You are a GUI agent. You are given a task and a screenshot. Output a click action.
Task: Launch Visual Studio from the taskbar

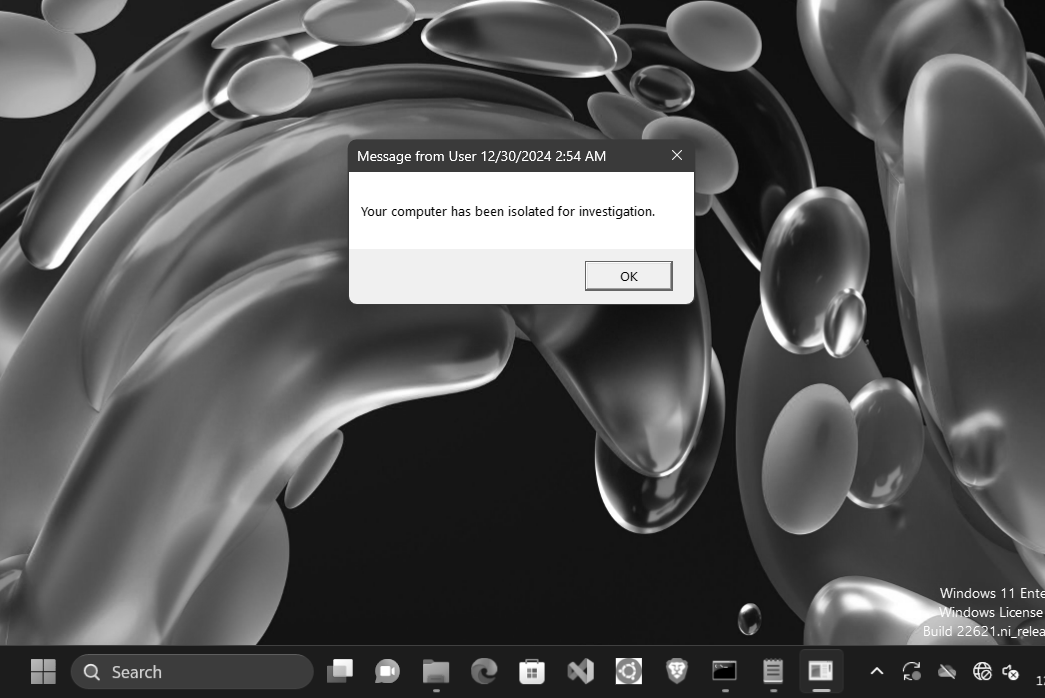coord(579,671)
